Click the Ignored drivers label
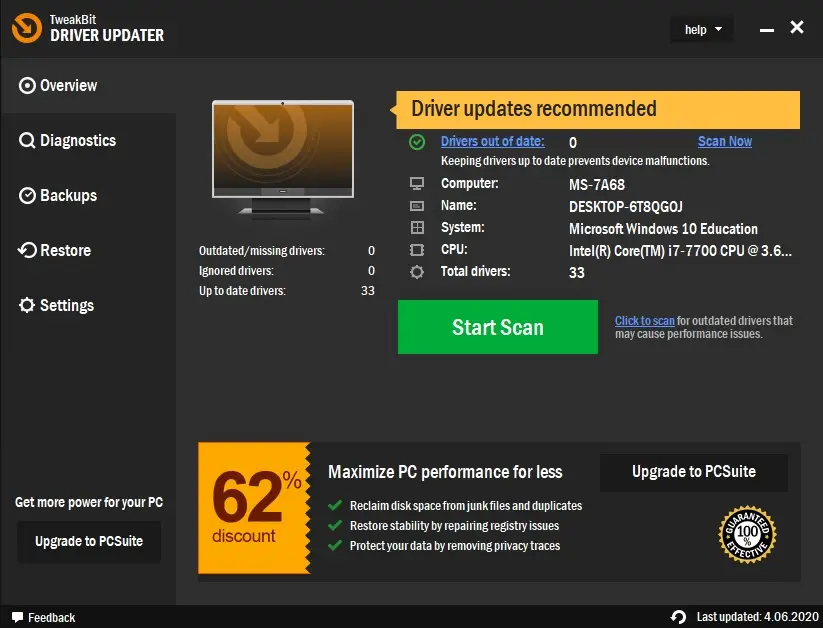 (x=236, y=271)
